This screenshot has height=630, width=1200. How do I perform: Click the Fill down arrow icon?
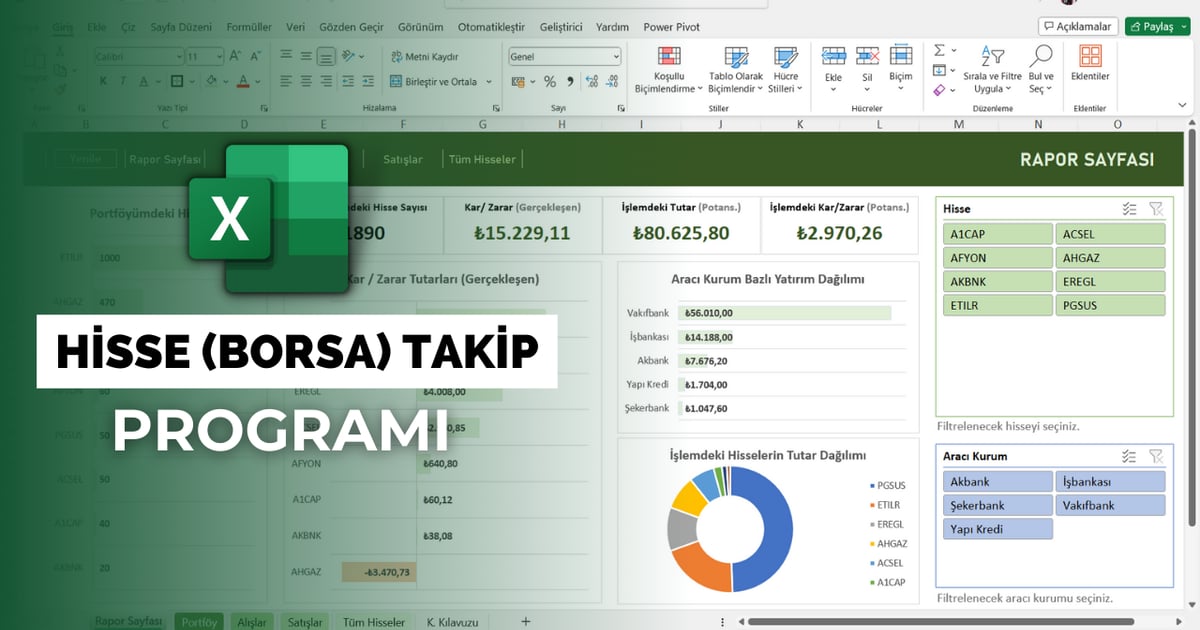click(x=939, y=70)
